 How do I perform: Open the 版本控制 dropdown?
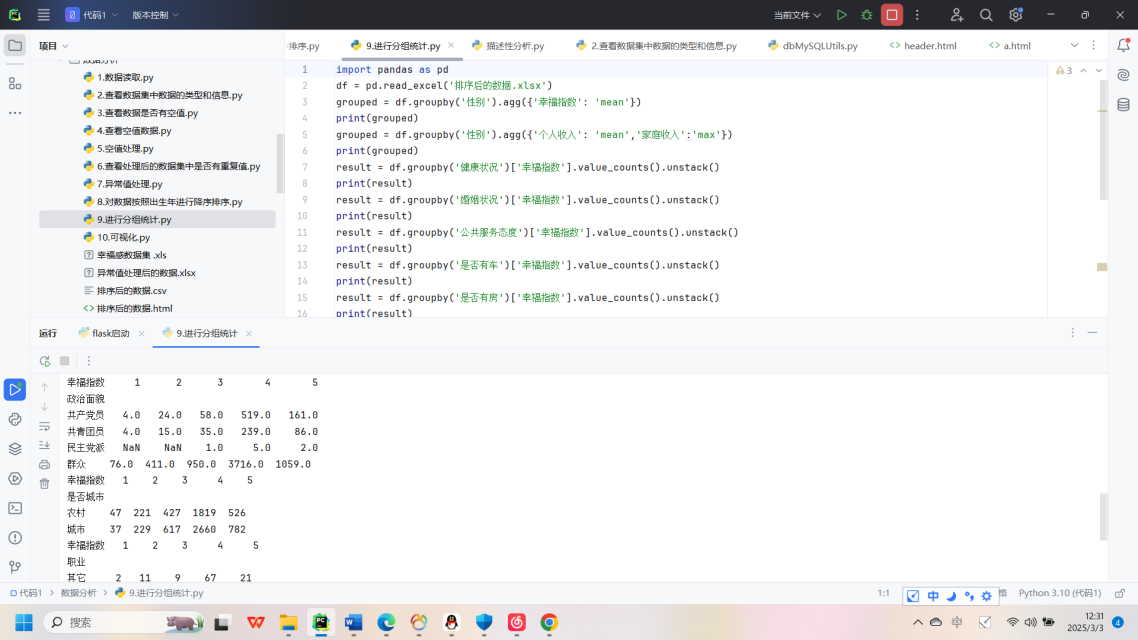pyautogui.click(x=155, y=15)
